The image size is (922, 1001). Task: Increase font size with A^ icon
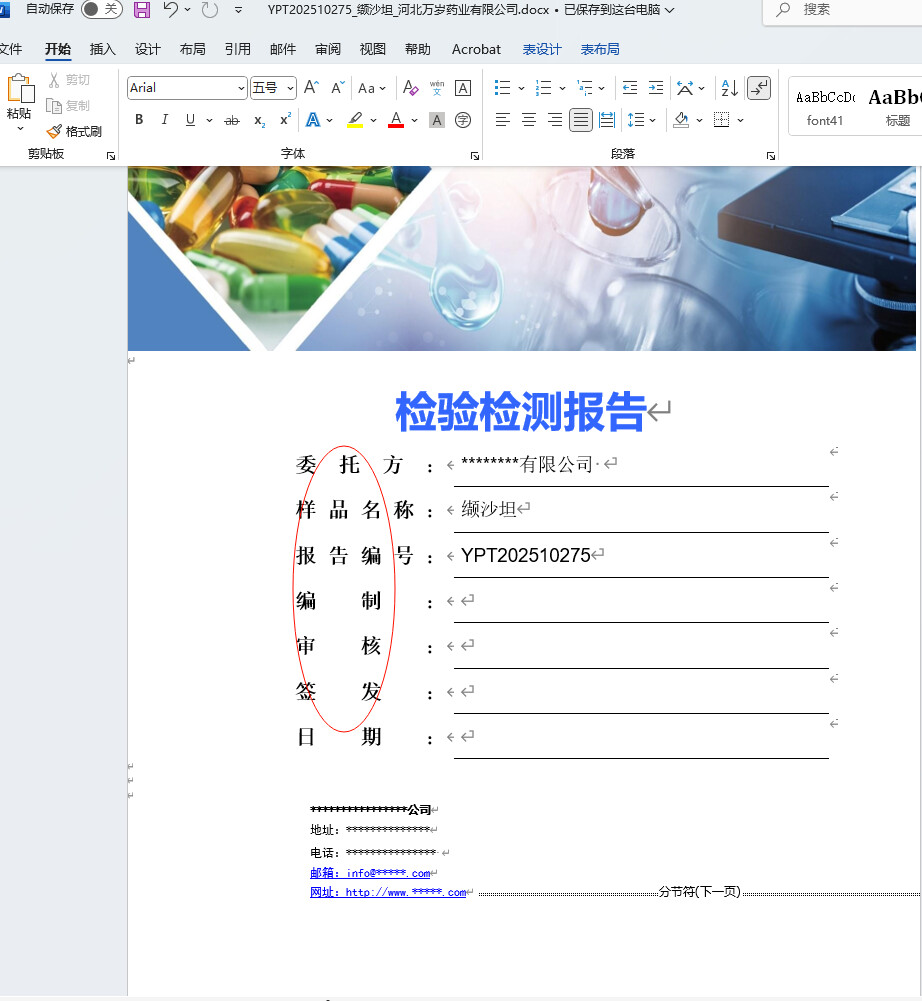tap(312, 87)
